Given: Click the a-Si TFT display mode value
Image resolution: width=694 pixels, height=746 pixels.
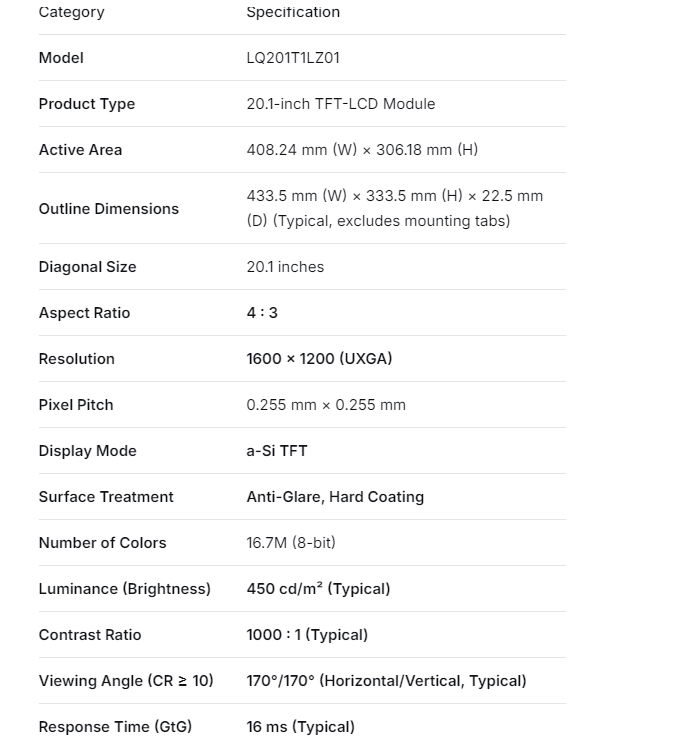Looking at the screenshot, I should 277,451.
